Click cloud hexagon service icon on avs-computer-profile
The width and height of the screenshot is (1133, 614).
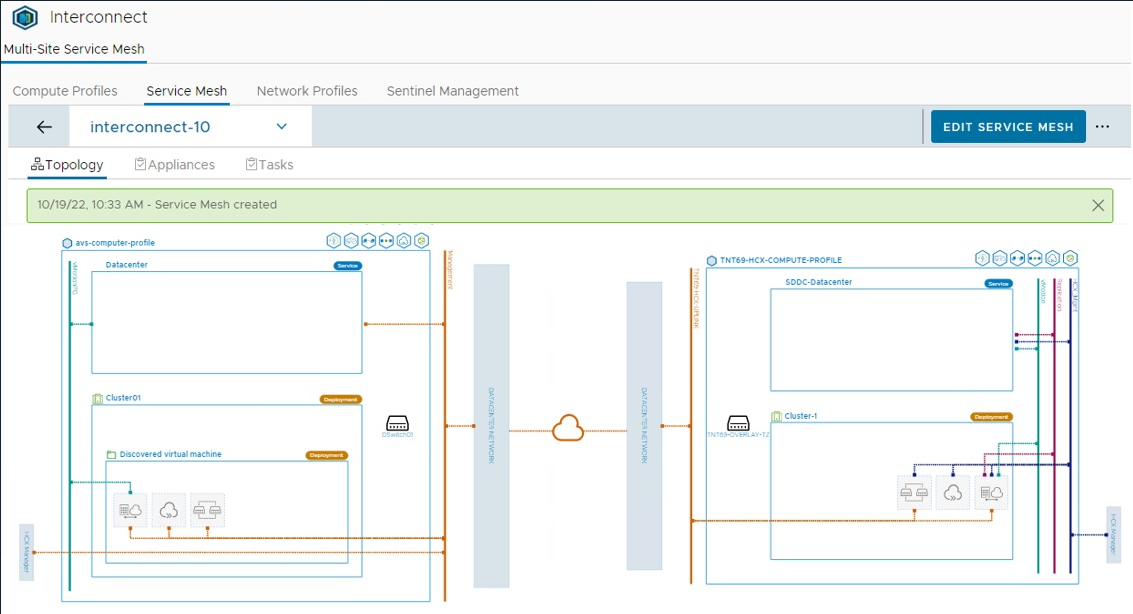coord(404,241)
